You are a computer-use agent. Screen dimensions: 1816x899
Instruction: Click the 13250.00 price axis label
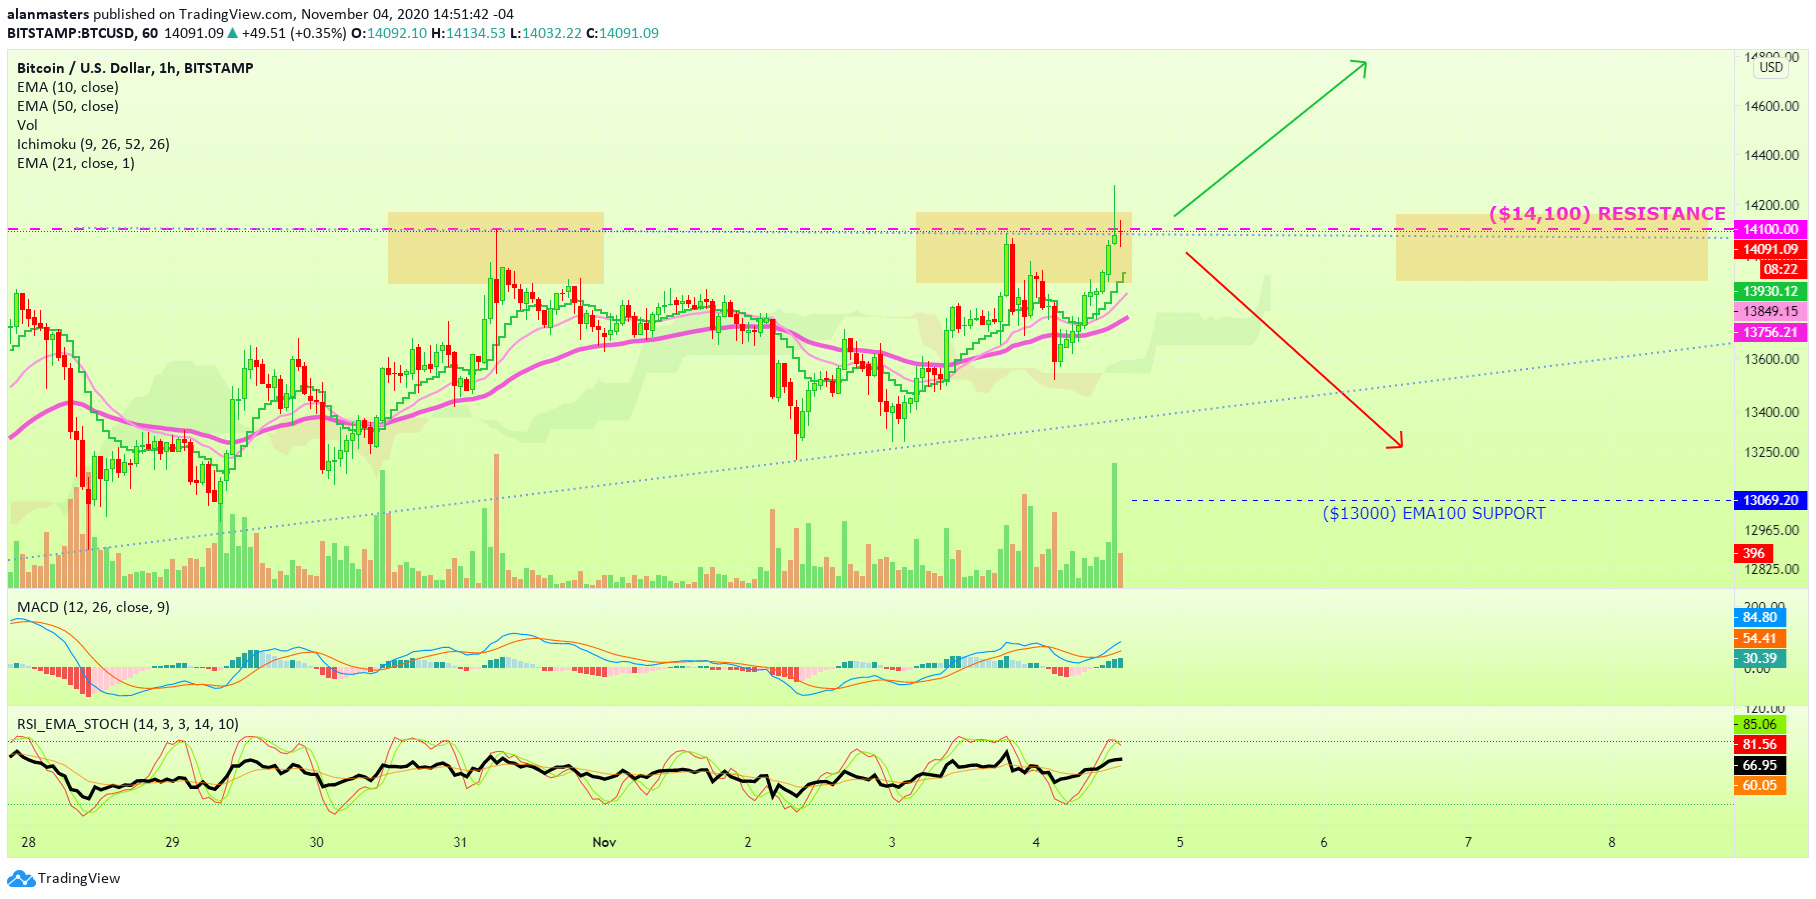pos(1771,452)
